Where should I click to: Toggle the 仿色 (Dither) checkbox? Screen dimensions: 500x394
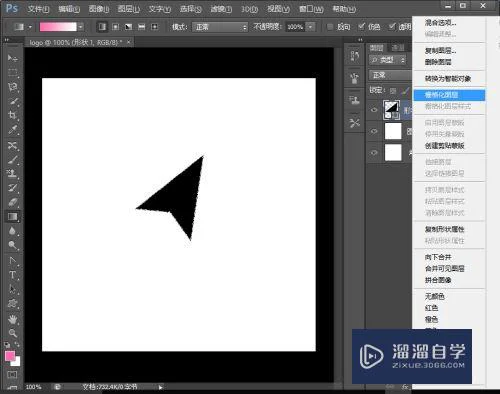(x=361, y=26)
